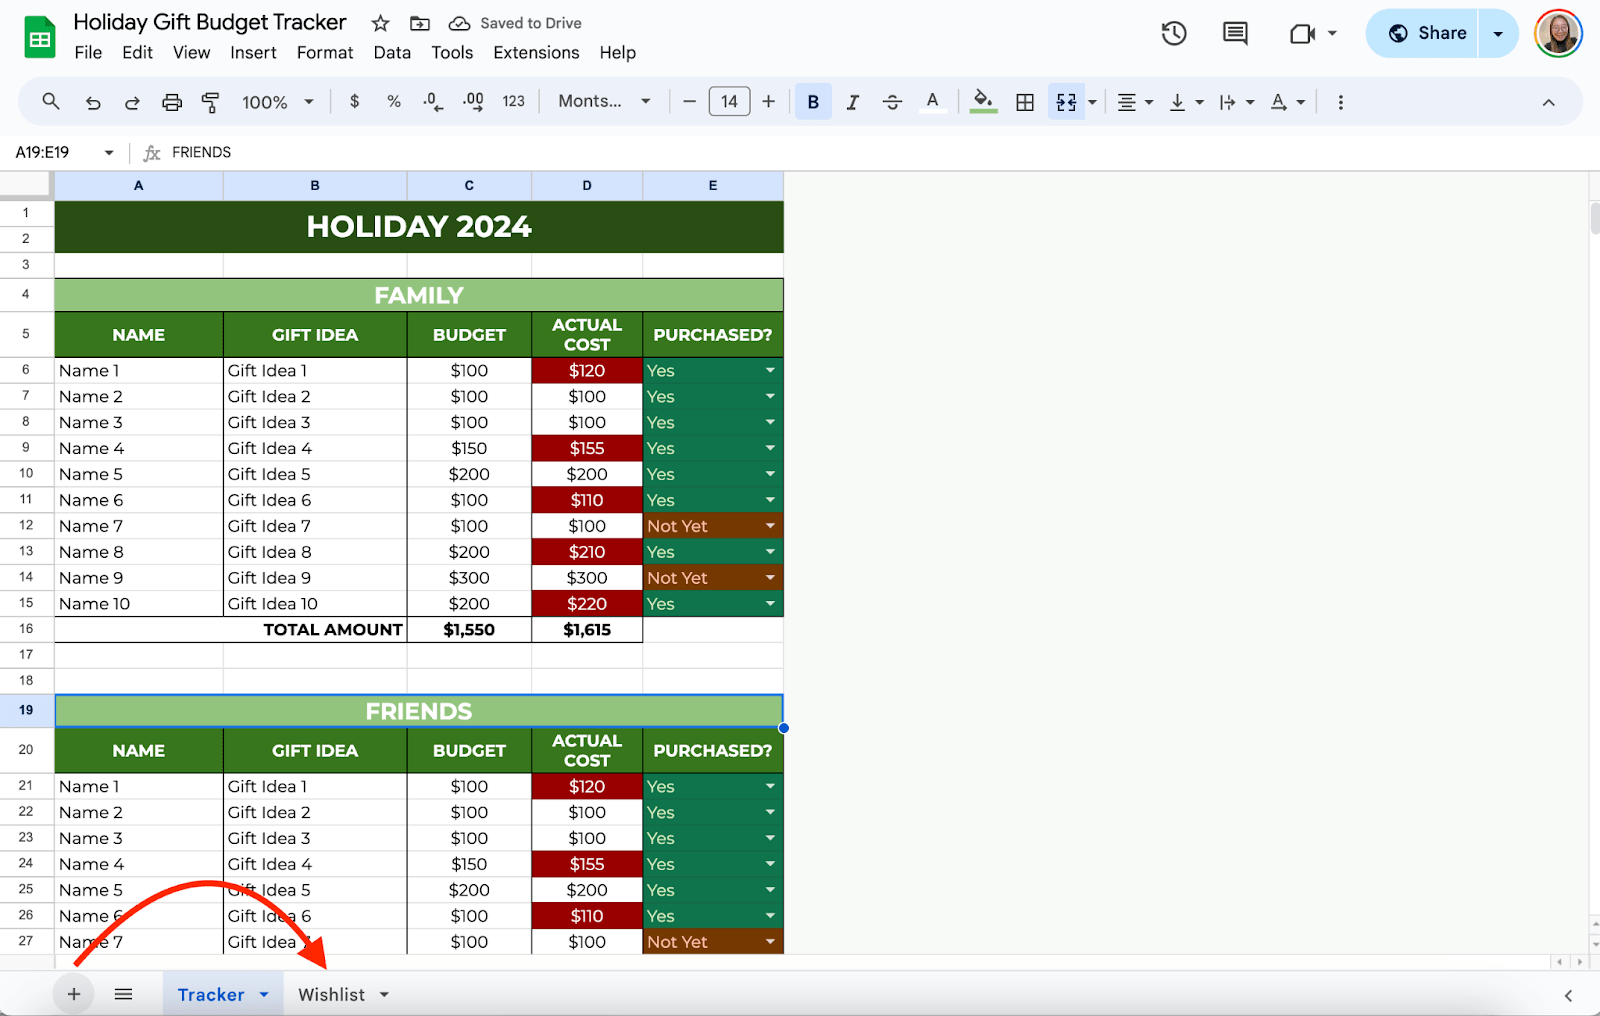Open the comments panel icon

coord(1235,34)
